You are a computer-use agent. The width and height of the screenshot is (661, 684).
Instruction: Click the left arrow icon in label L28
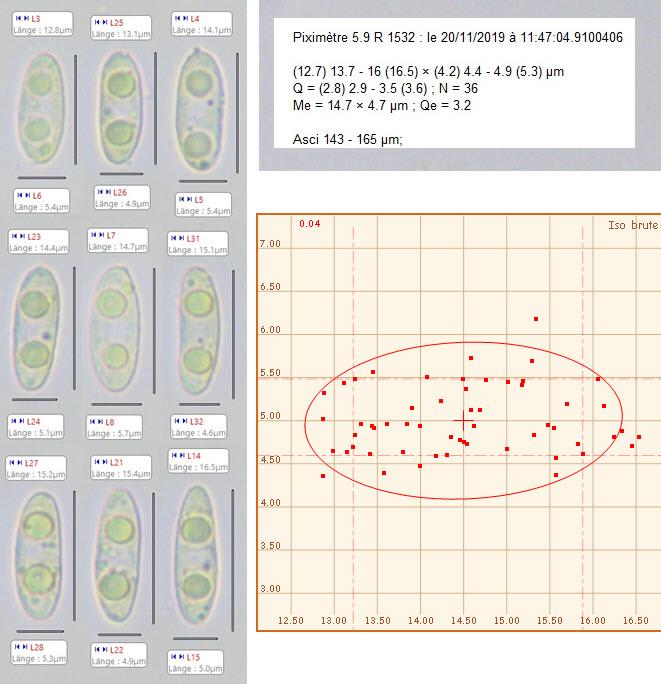(x=17, y=647)
